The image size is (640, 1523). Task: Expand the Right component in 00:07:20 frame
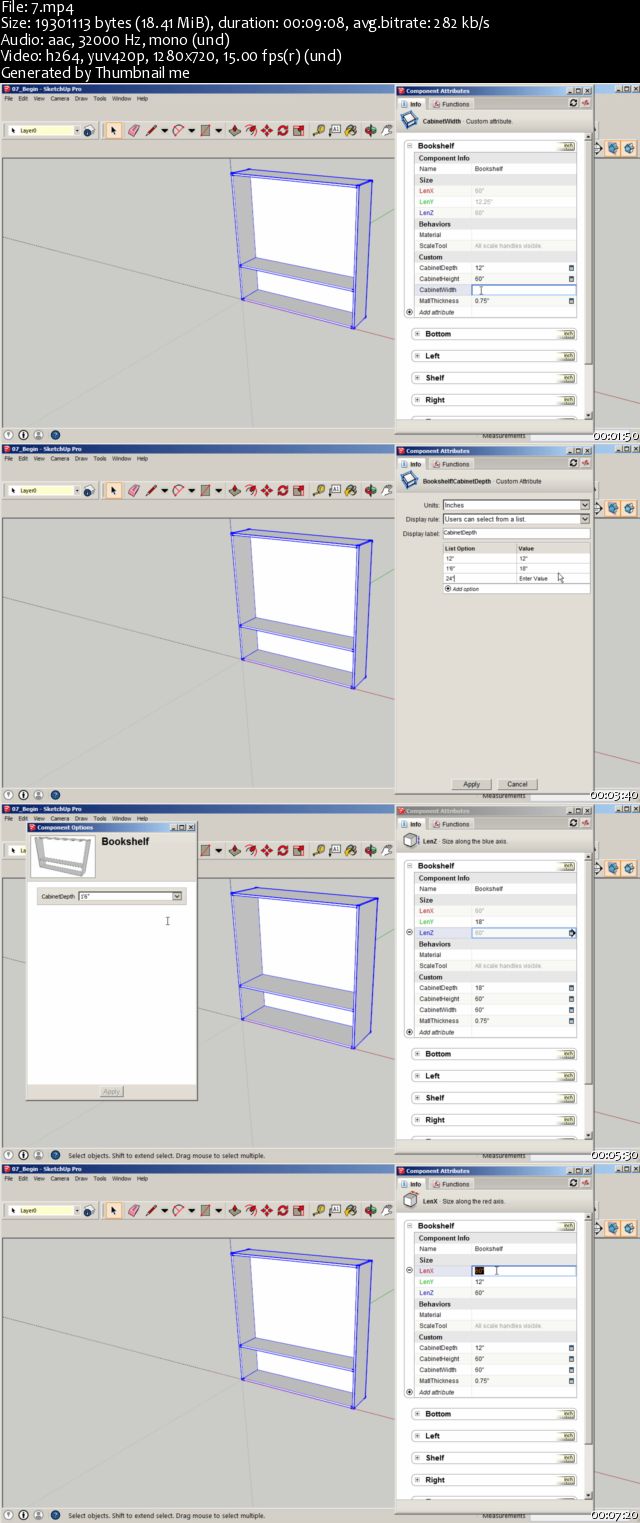(416, 1480)
